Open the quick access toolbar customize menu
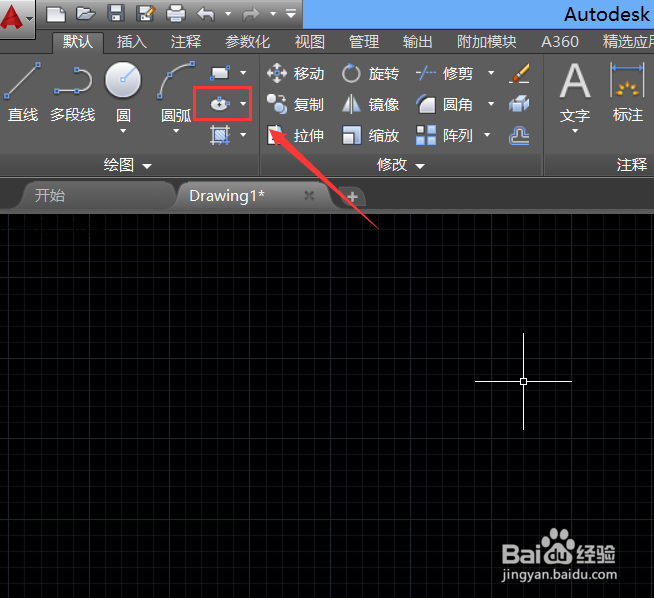Viewport: 654px width, 598px height. [x=291, y=14]
